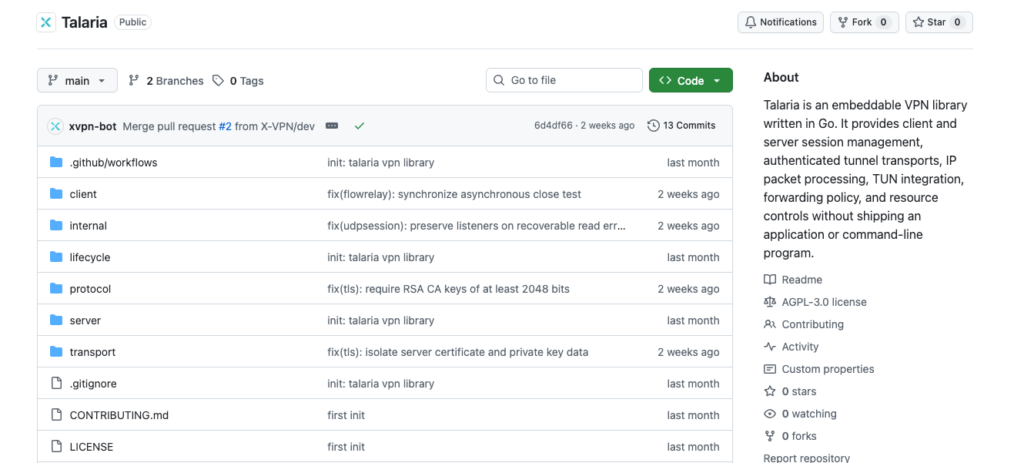Open the transport folder

pyautogui.click(x=92, y=352)
